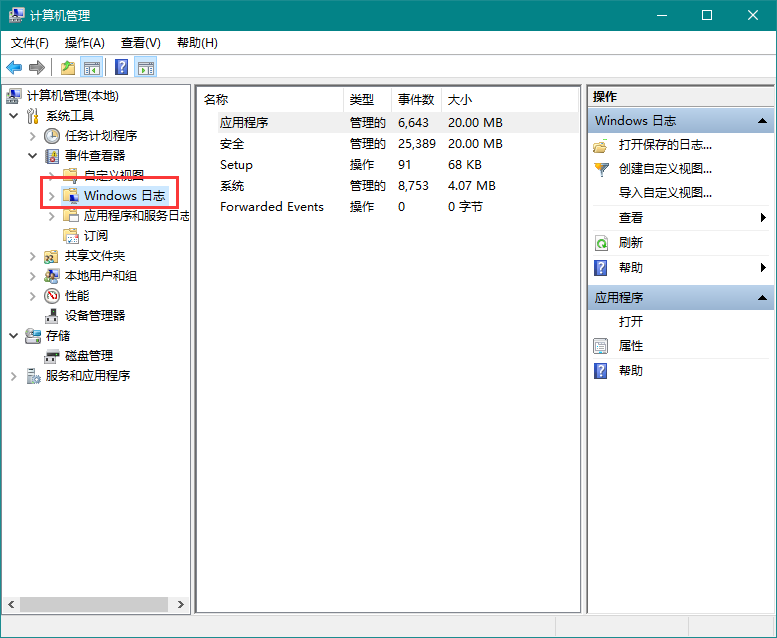The height and width of the screenshot is (638, 777).
Task: Click the 设备管理器 icon
Action: pos(52,316)
